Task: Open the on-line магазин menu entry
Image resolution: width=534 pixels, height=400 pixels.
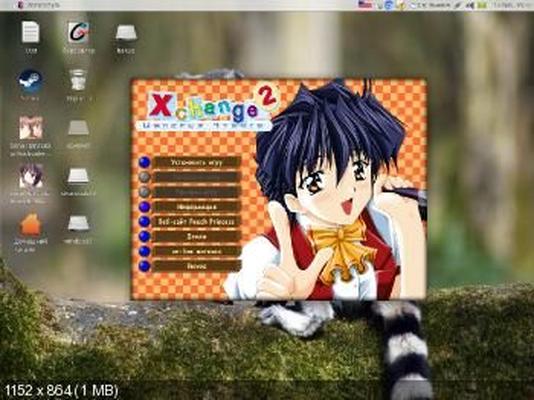Action: [197, 251]
